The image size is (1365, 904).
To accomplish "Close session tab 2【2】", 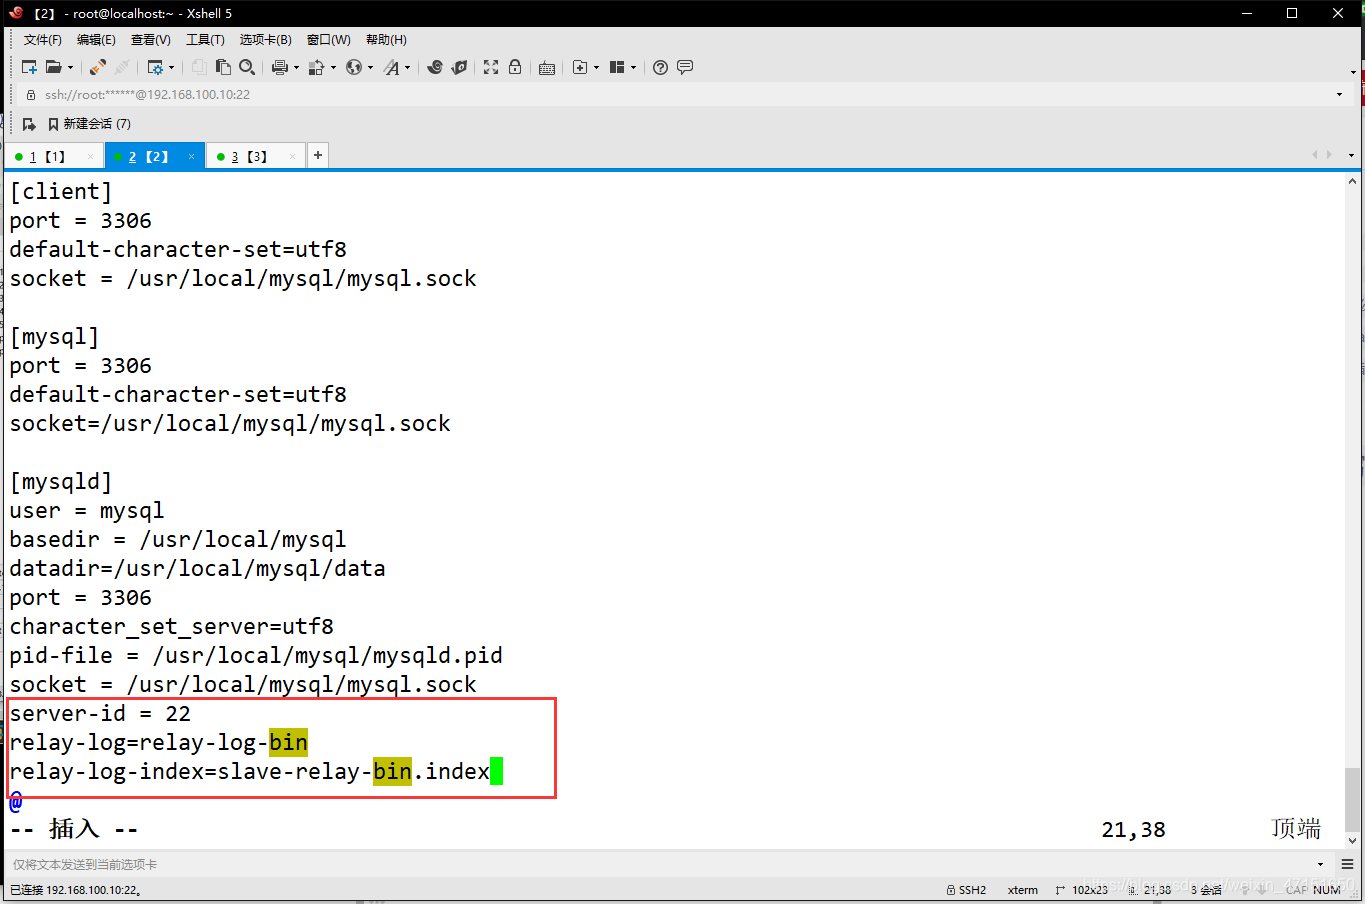I will coord(191,157).
